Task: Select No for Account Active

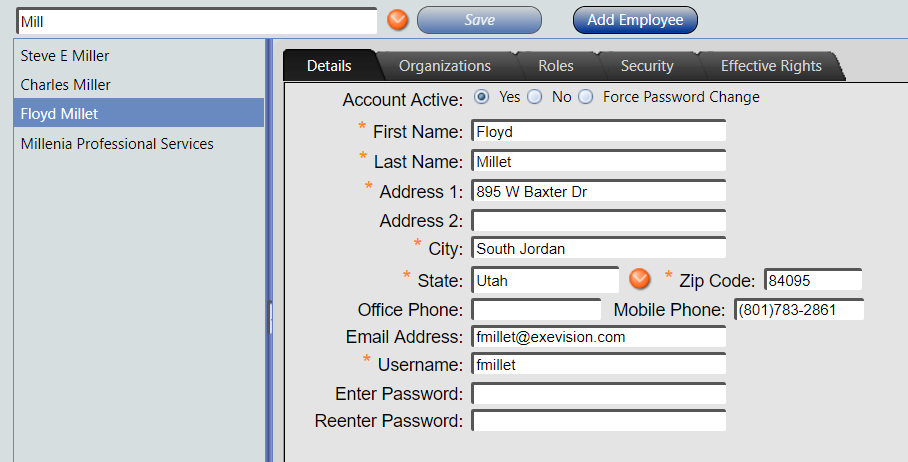Action: [x=535, y=97]
